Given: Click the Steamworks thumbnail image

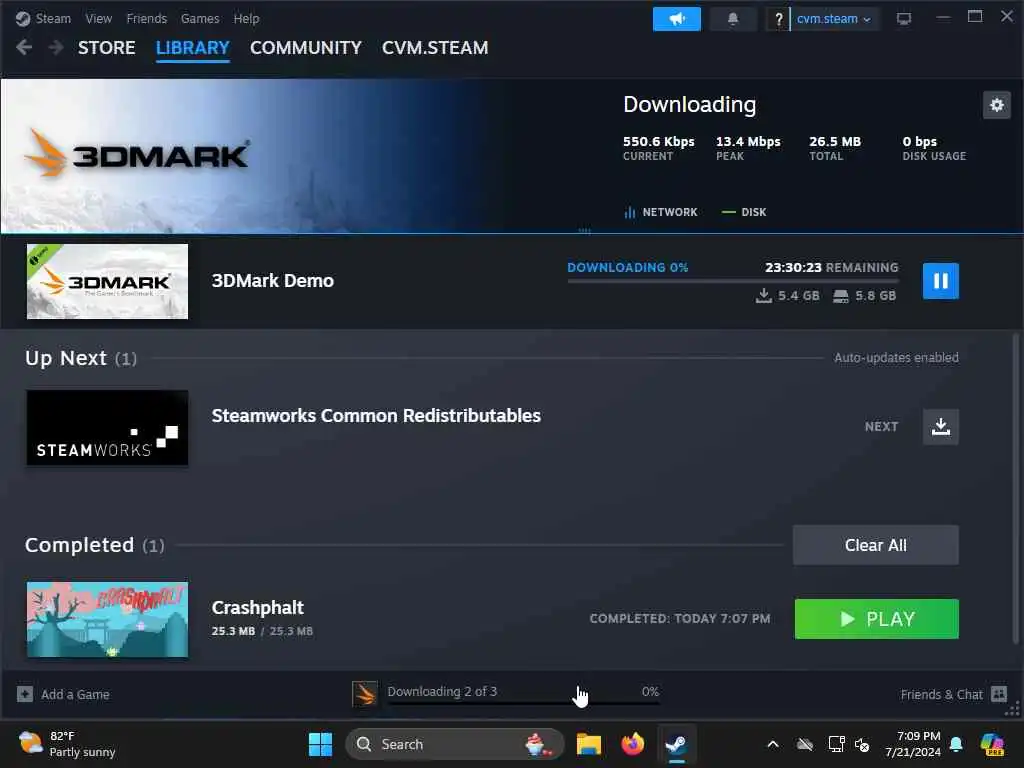Looking at the screenshot, I should pyautogui.click(x=107, y=428).
